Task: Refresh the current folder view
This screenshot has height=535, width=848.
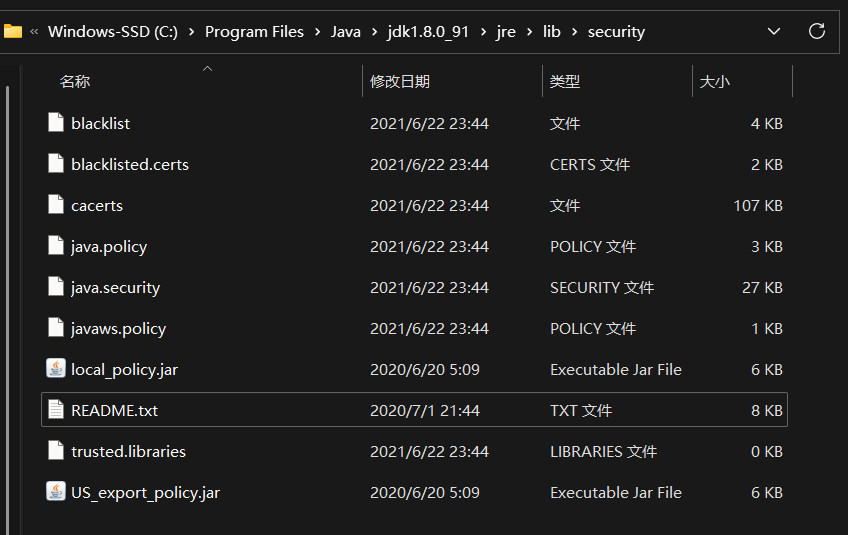Action: coord(816,31)
